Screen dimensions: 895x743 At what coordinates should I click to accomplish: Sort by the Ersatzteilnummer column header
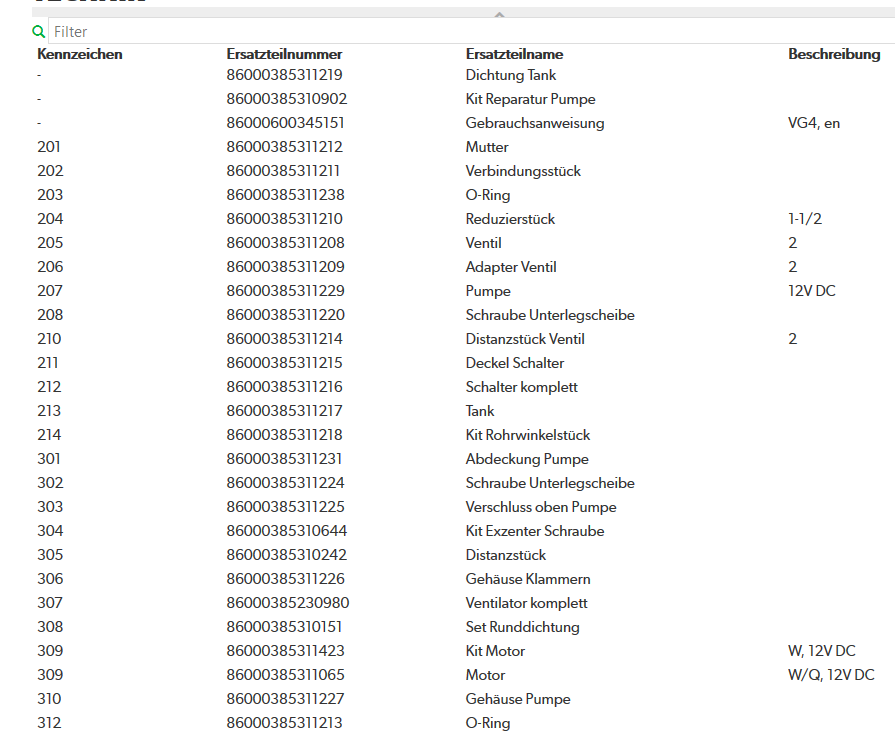pyautogui.click(x=284, y=54)
